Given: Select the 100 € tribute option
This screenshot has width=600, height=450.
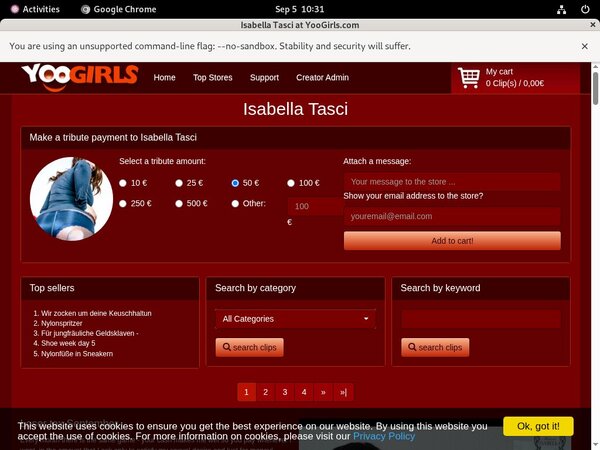Looking at the screenshot, I should 292,183.
